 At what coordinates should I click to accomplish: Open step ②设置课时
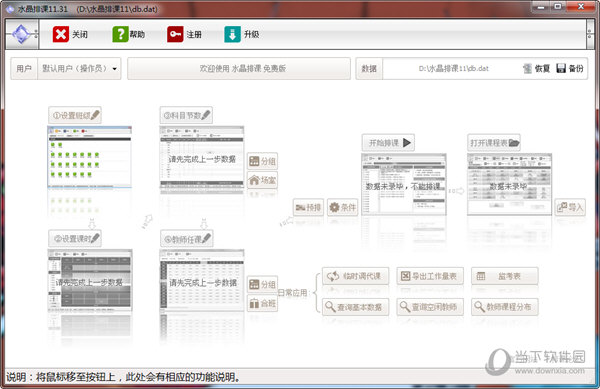(x=75, y=239)
